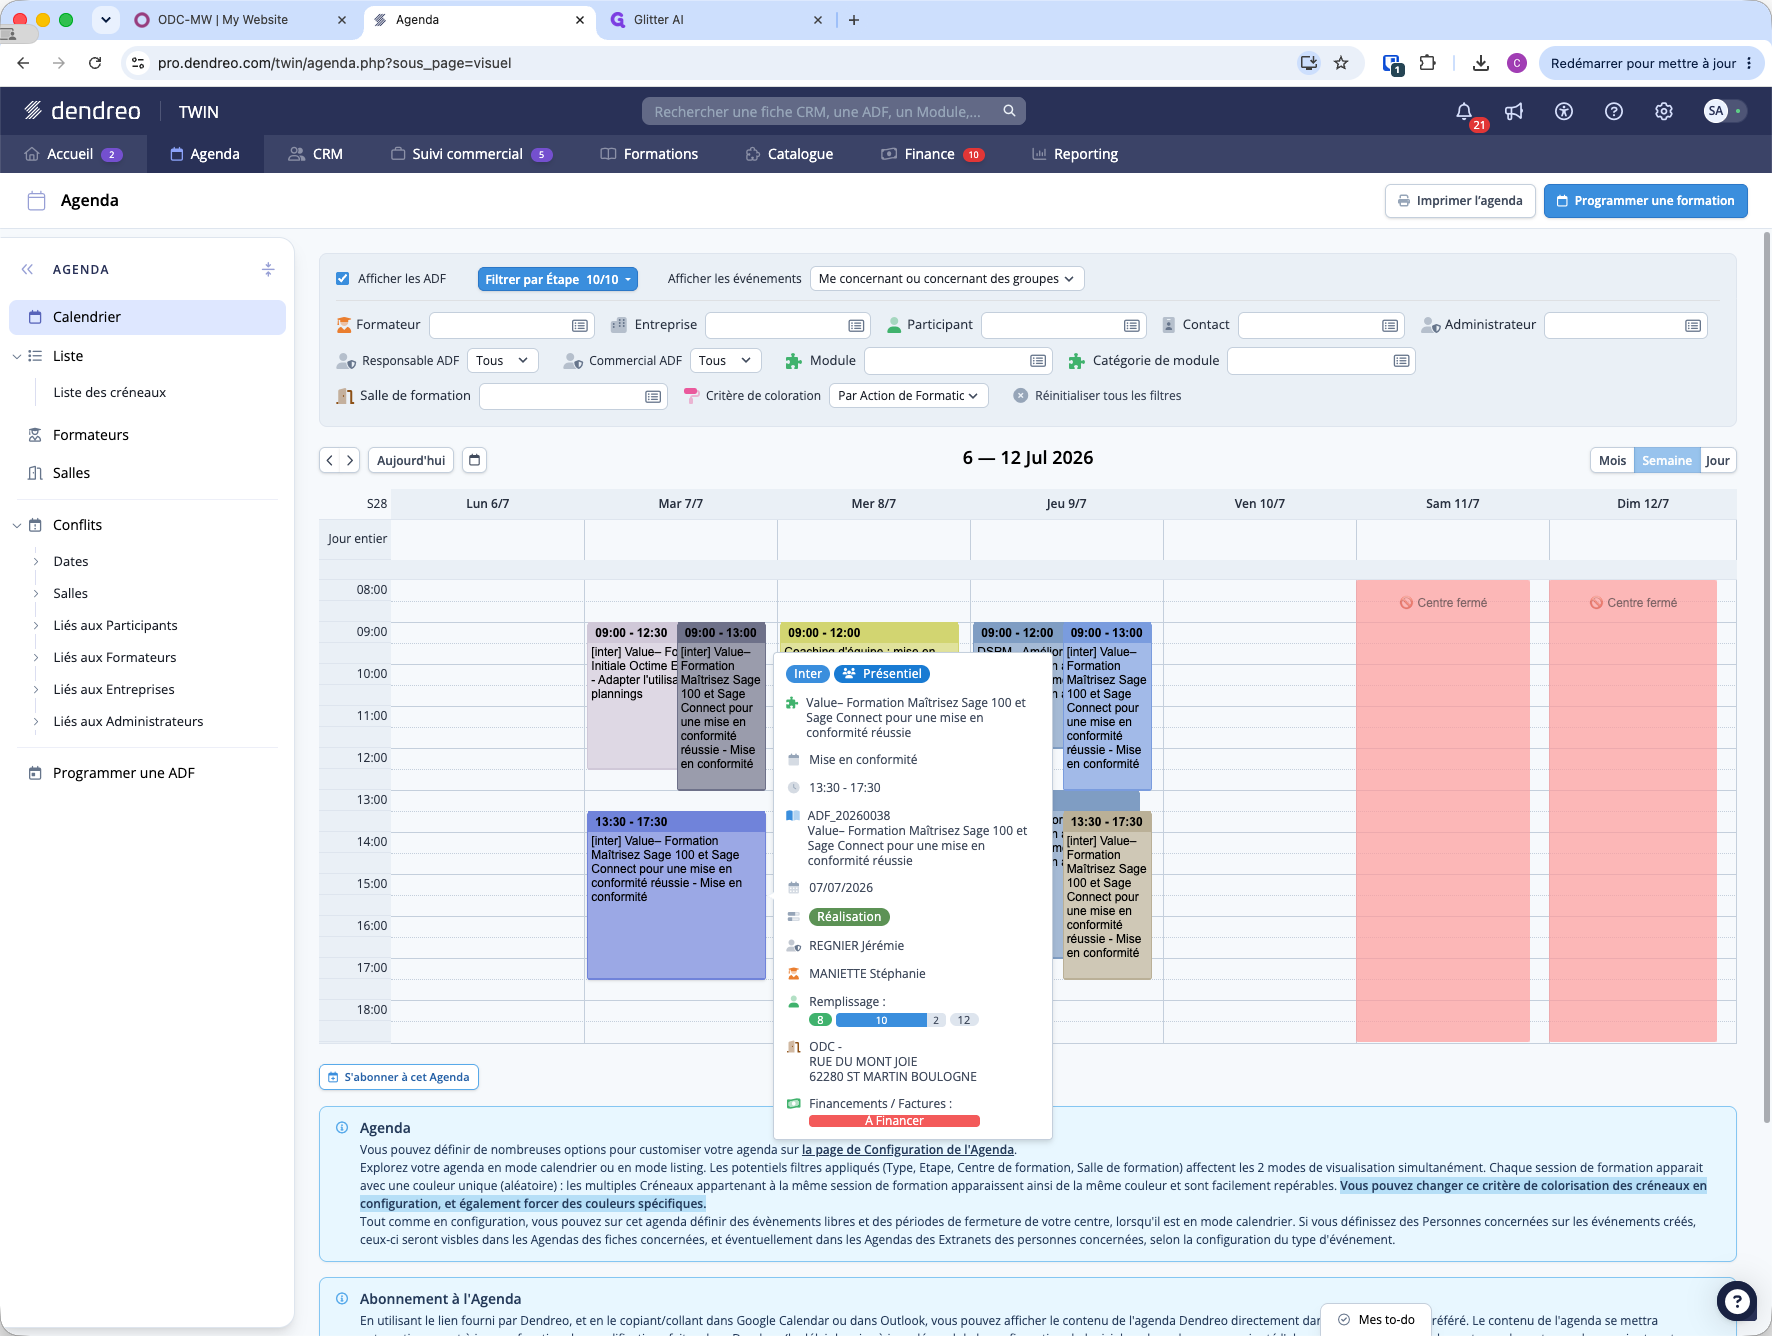This screenshot has height=1336, width=1772.
Task: Open the Reporting navigation tab
Action: click(x=1075, y=154)
